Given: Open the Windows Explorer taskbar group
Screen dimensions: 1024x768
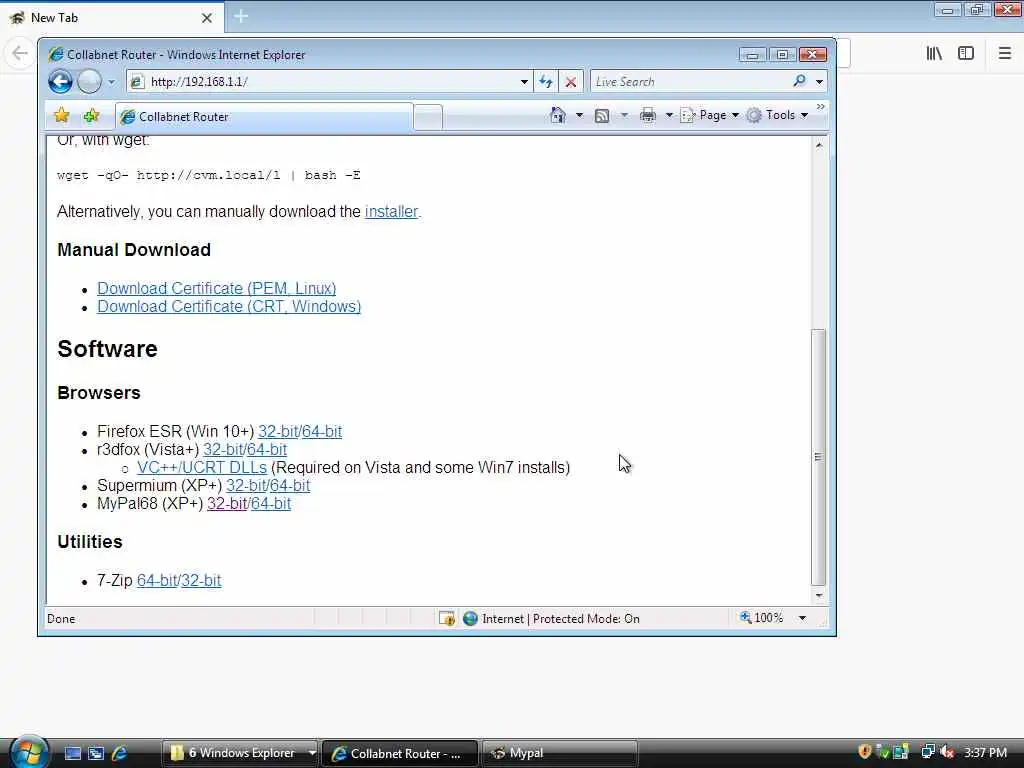Looking at the screenshot, I should (x=240, y=753).
